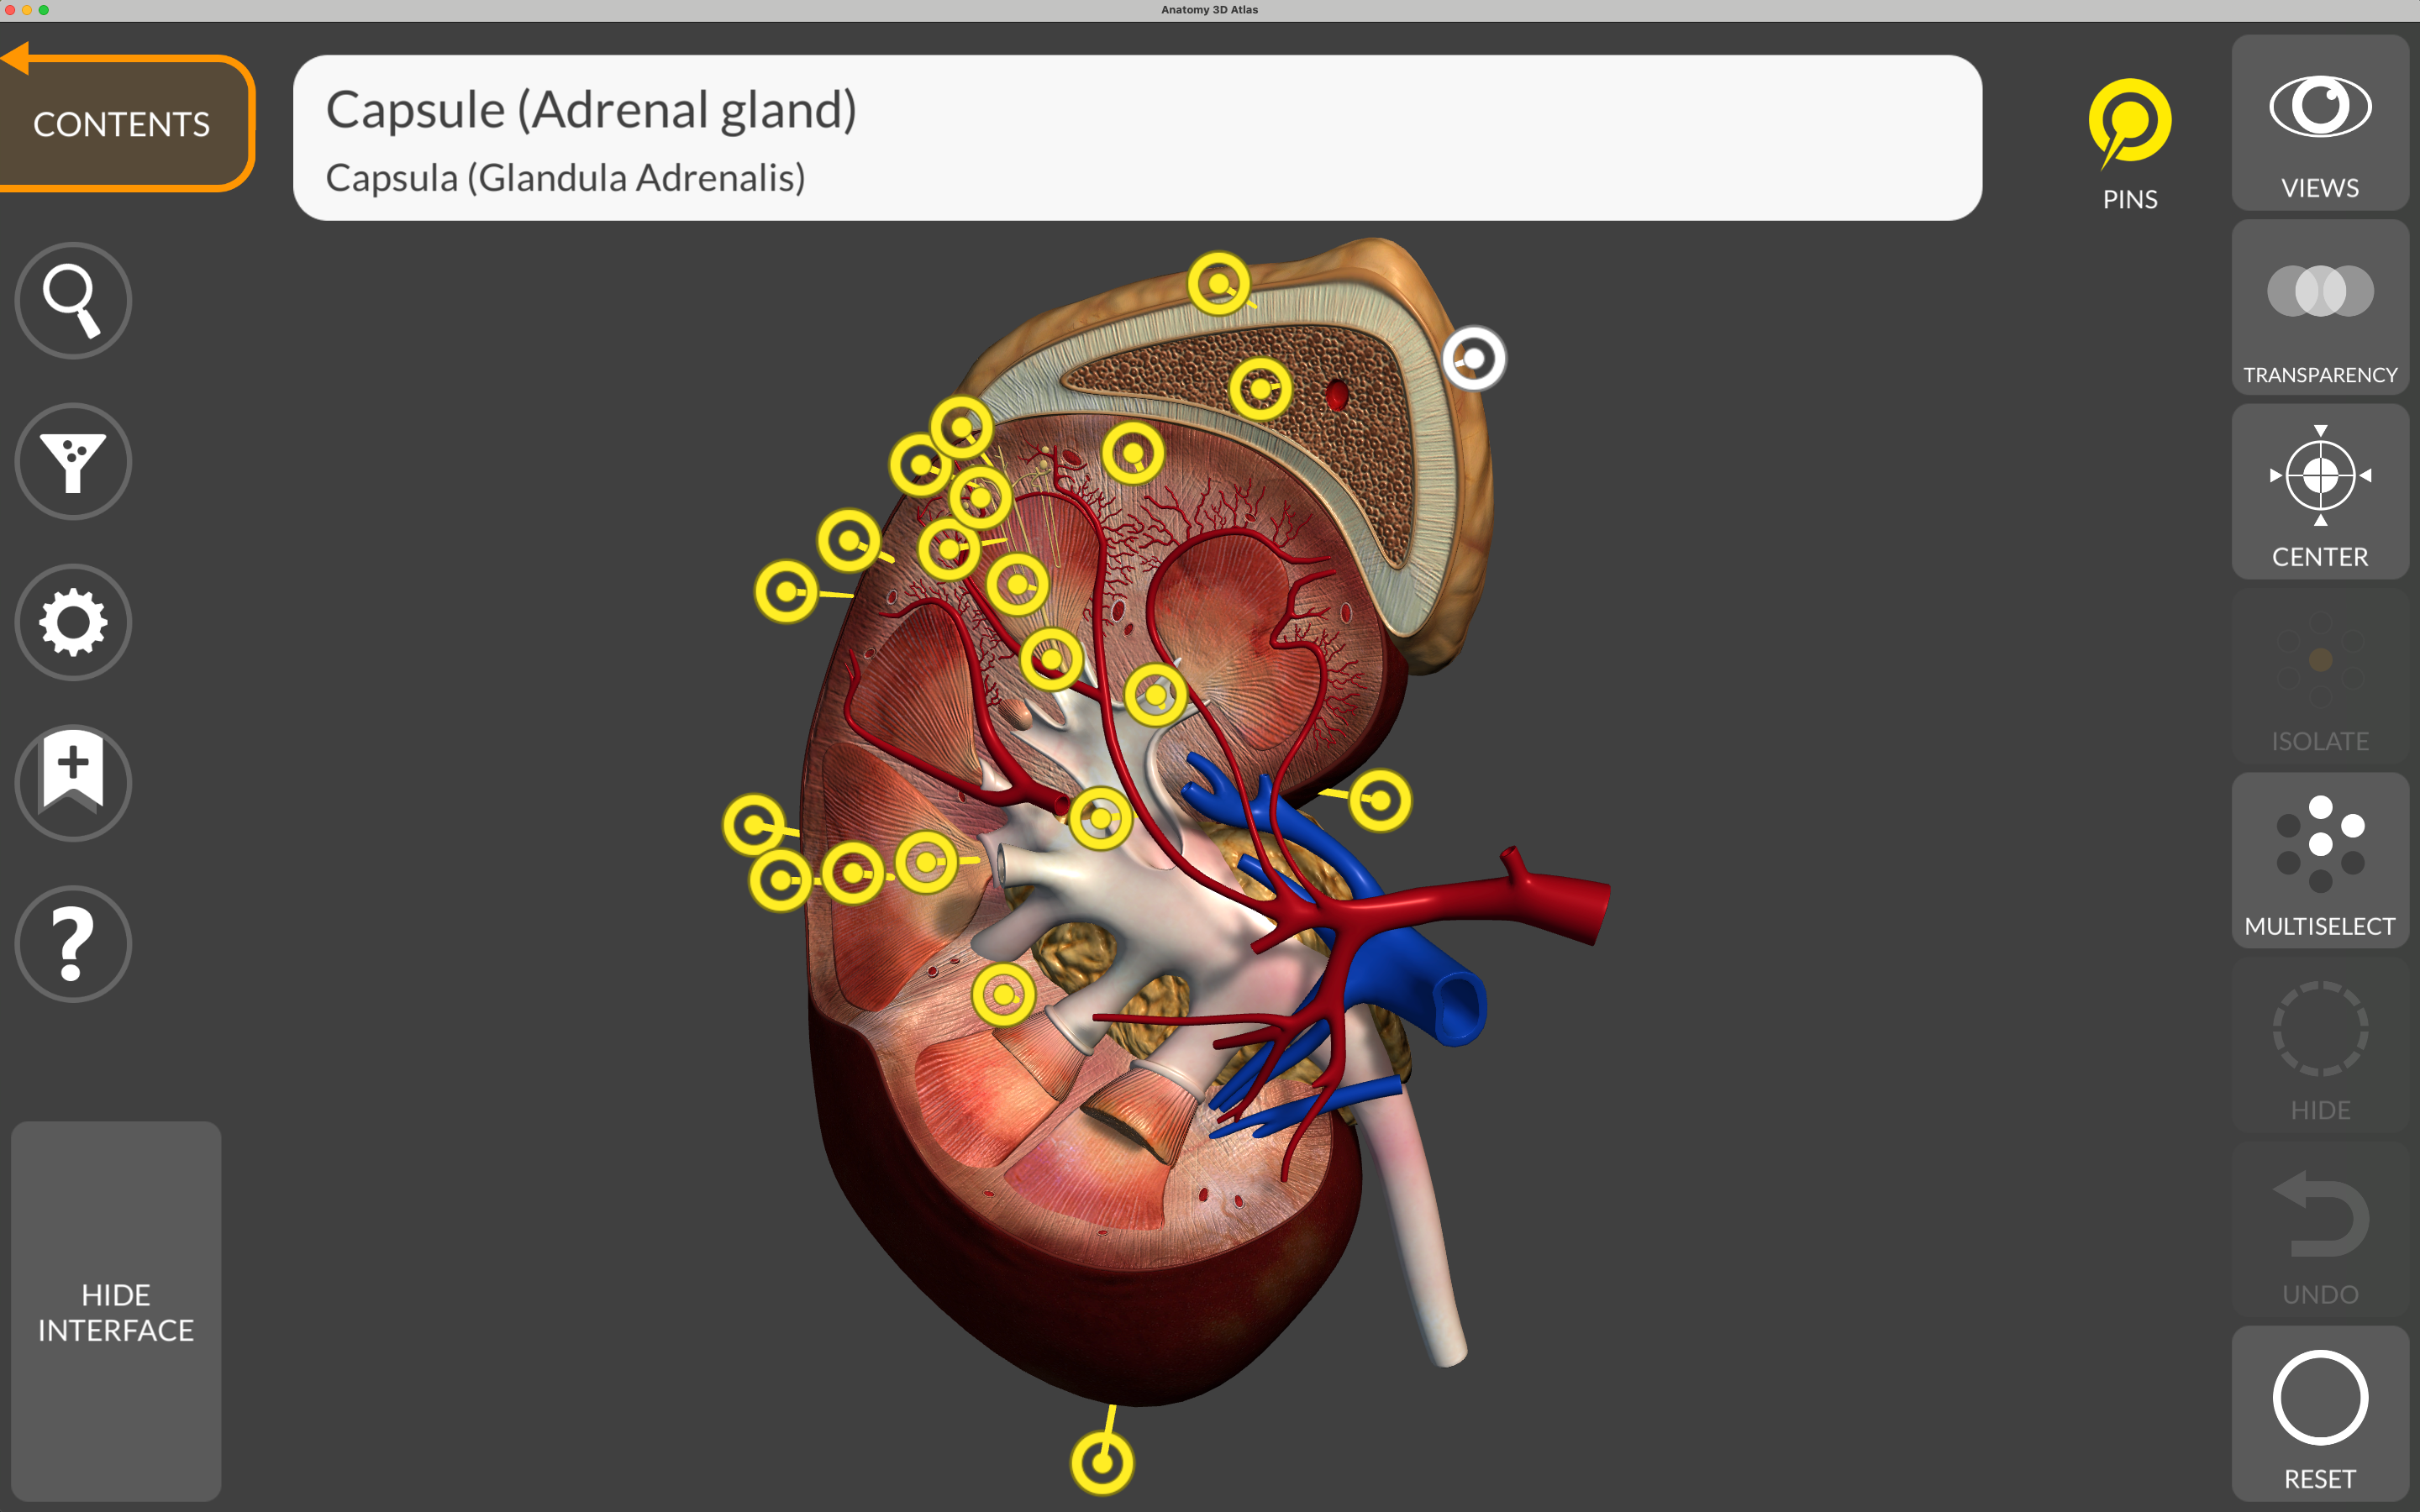Click the Capsule (Adrenal gland) title panel
This screenshot has height=1512, width=2420.
pos(1137,138)
